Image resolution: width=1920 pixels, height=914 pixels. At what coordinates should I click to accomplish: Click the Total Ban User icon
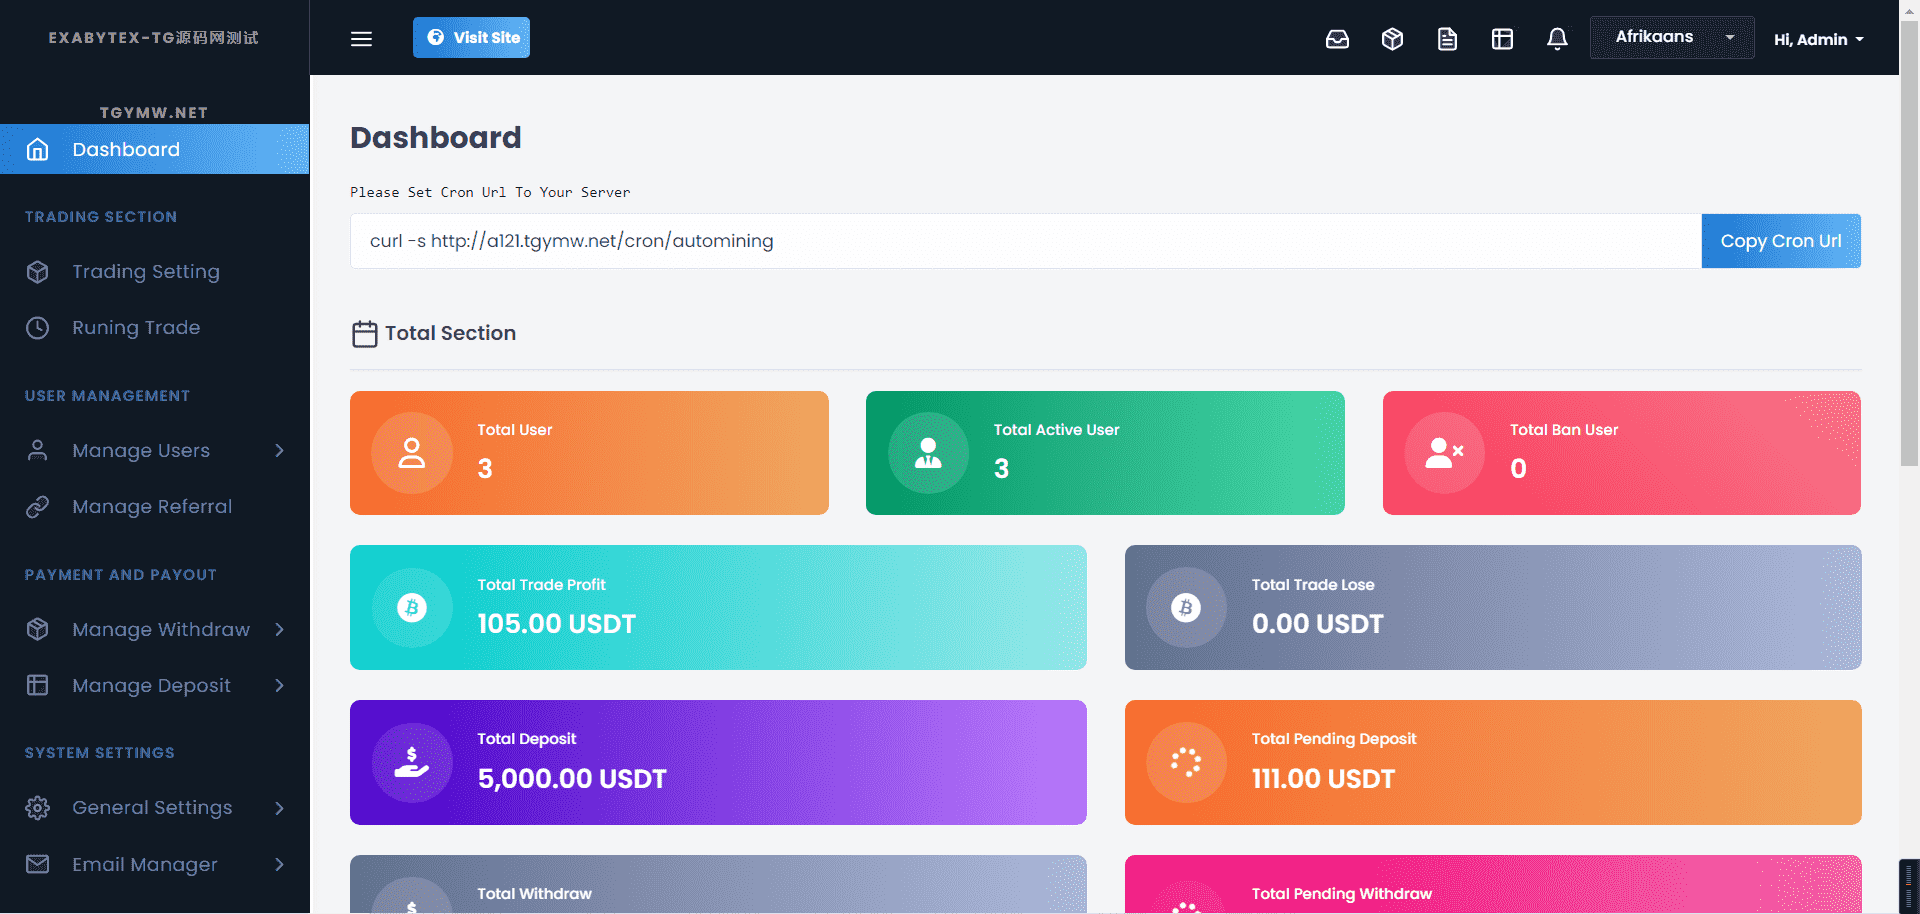(1444, 453)
